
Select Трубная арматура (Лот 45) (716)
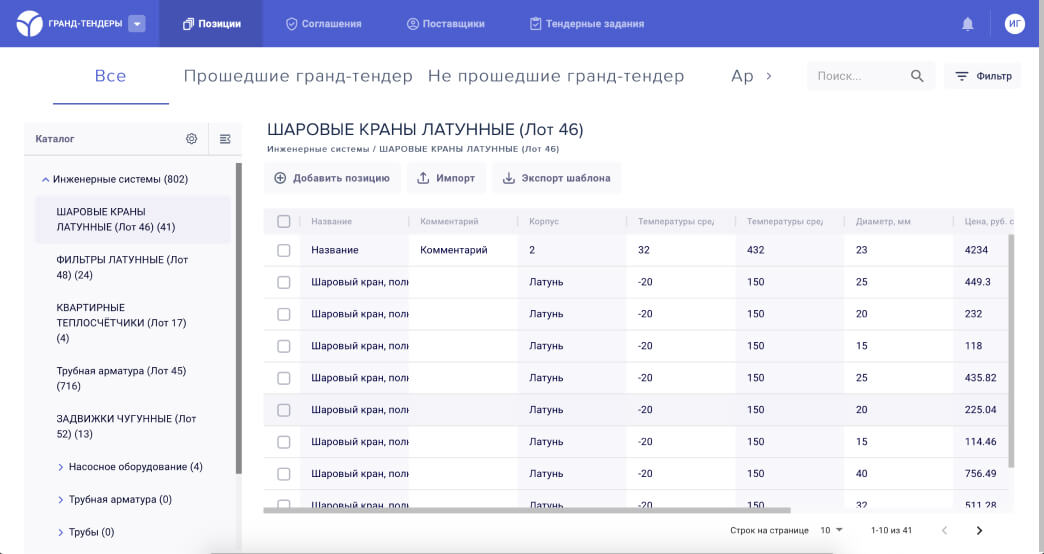coord(132,378)
